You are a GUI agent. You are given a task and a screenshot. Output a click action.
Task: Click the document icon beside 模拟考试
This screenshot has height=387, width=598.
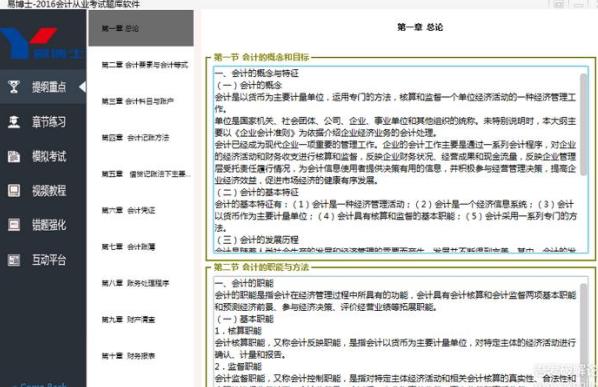coord(14,156)
